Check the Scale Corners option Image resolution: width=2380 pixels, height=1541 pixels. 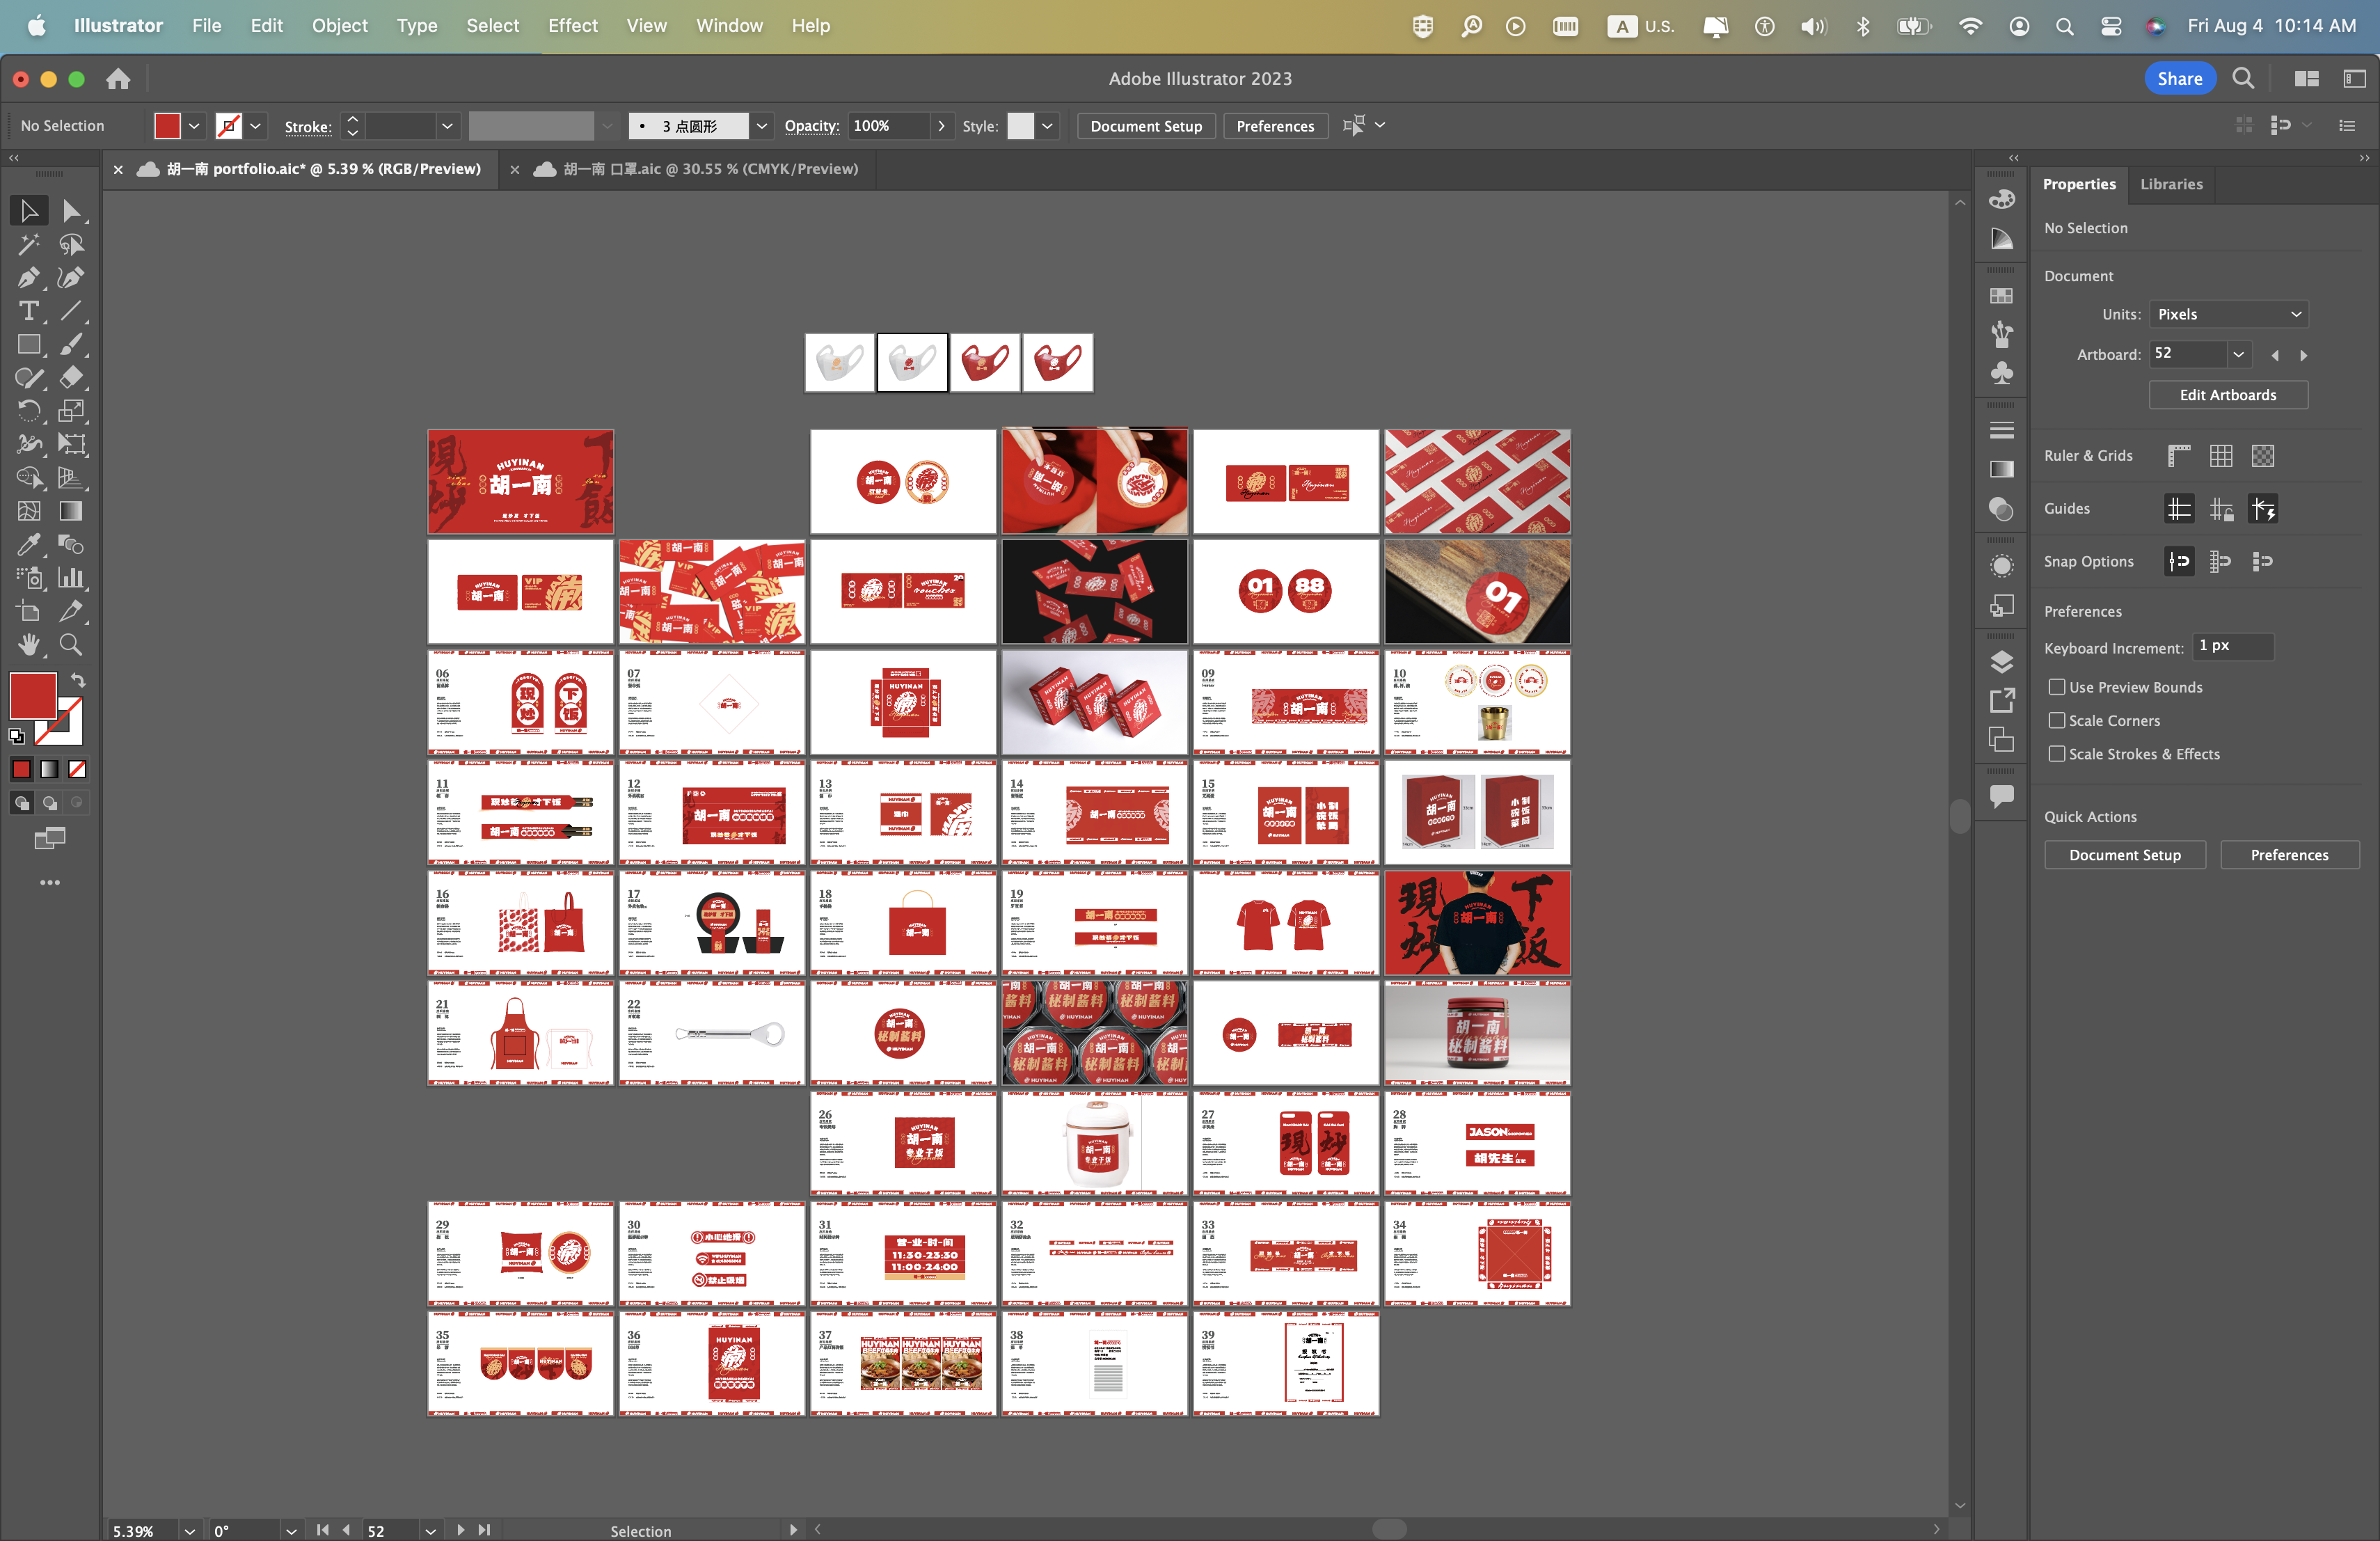point(2057,721)
